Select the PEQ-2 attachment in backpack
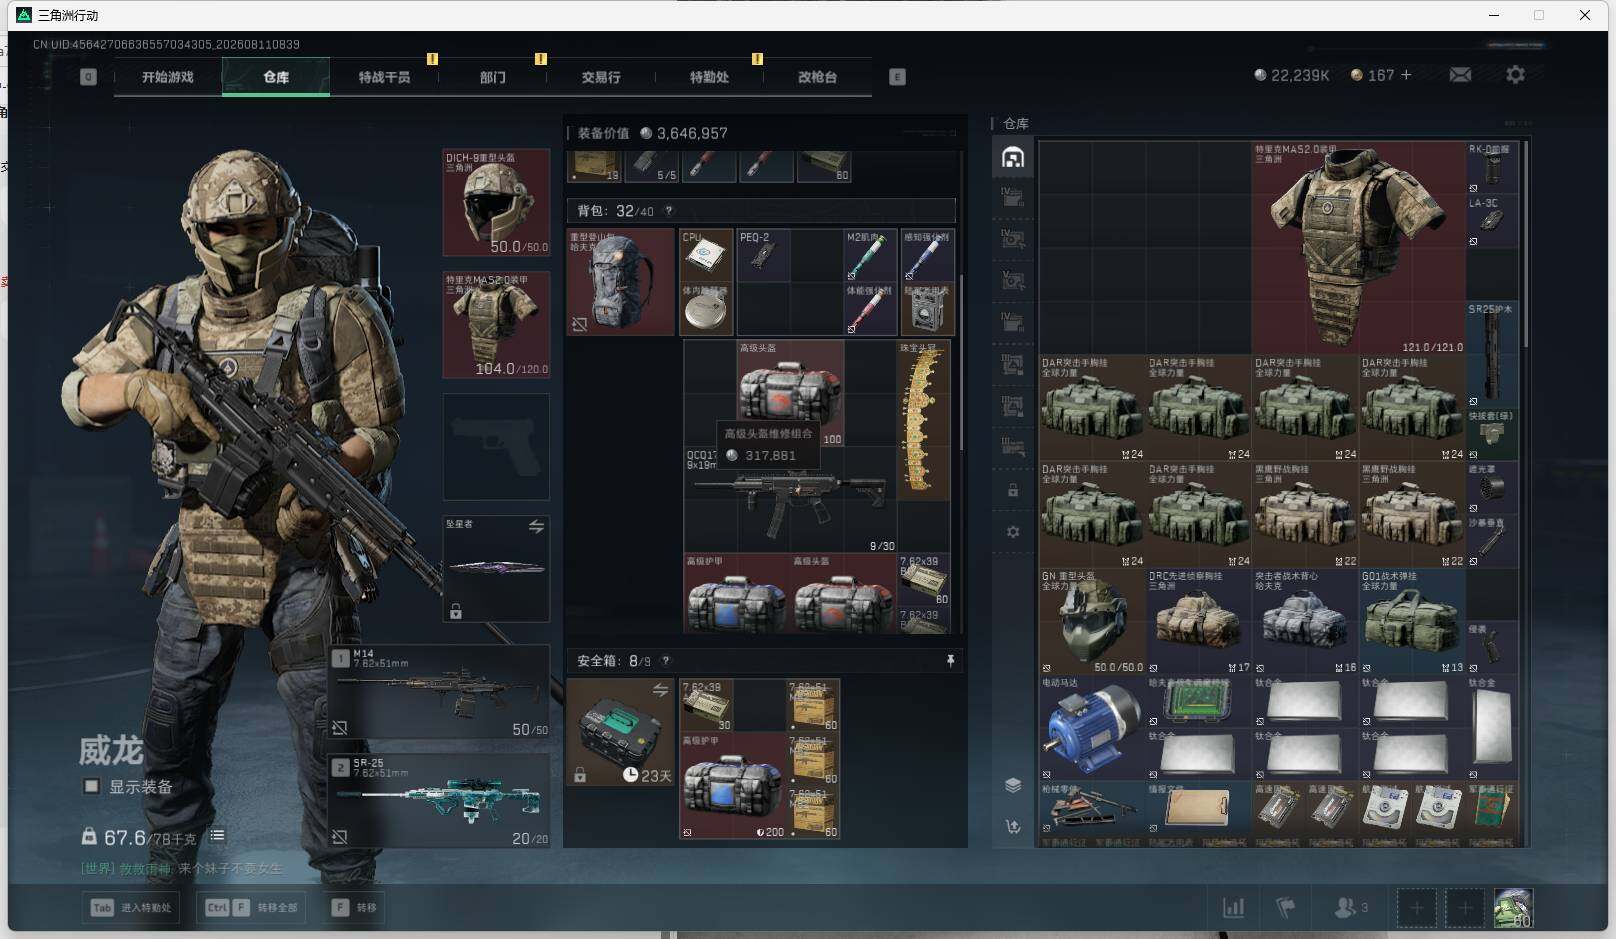 coord(763,255)
